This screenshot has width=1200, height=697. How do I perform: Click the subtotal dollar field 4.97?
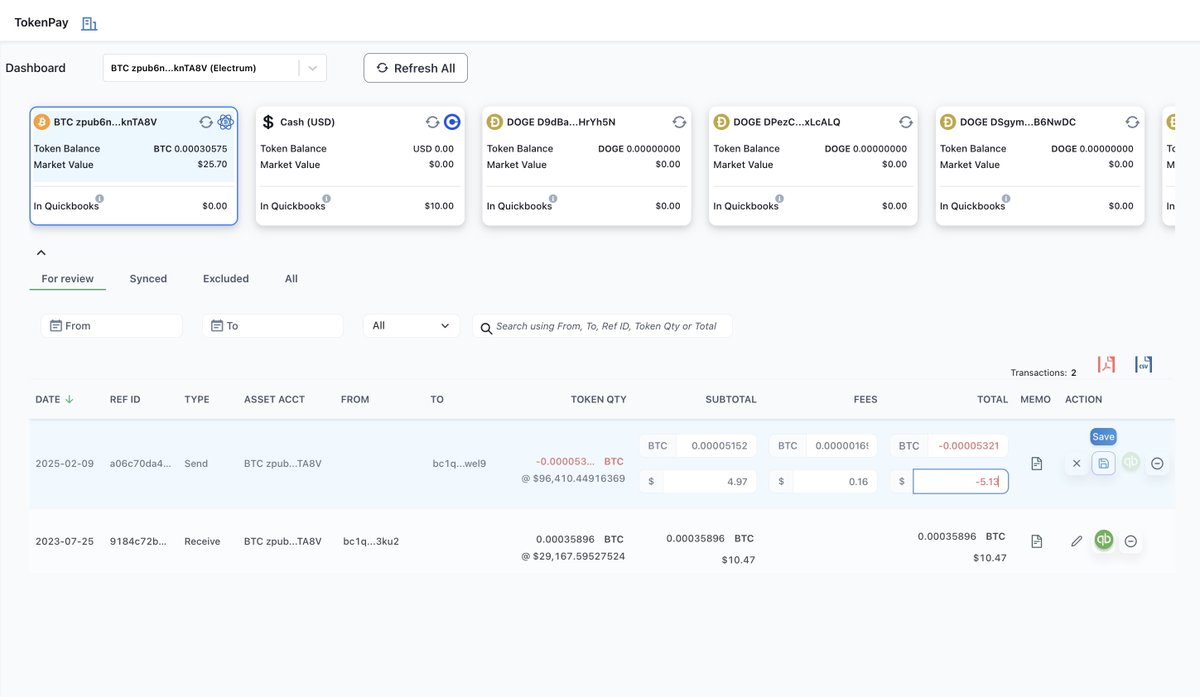pyautogui.click(x=710, y=481)
